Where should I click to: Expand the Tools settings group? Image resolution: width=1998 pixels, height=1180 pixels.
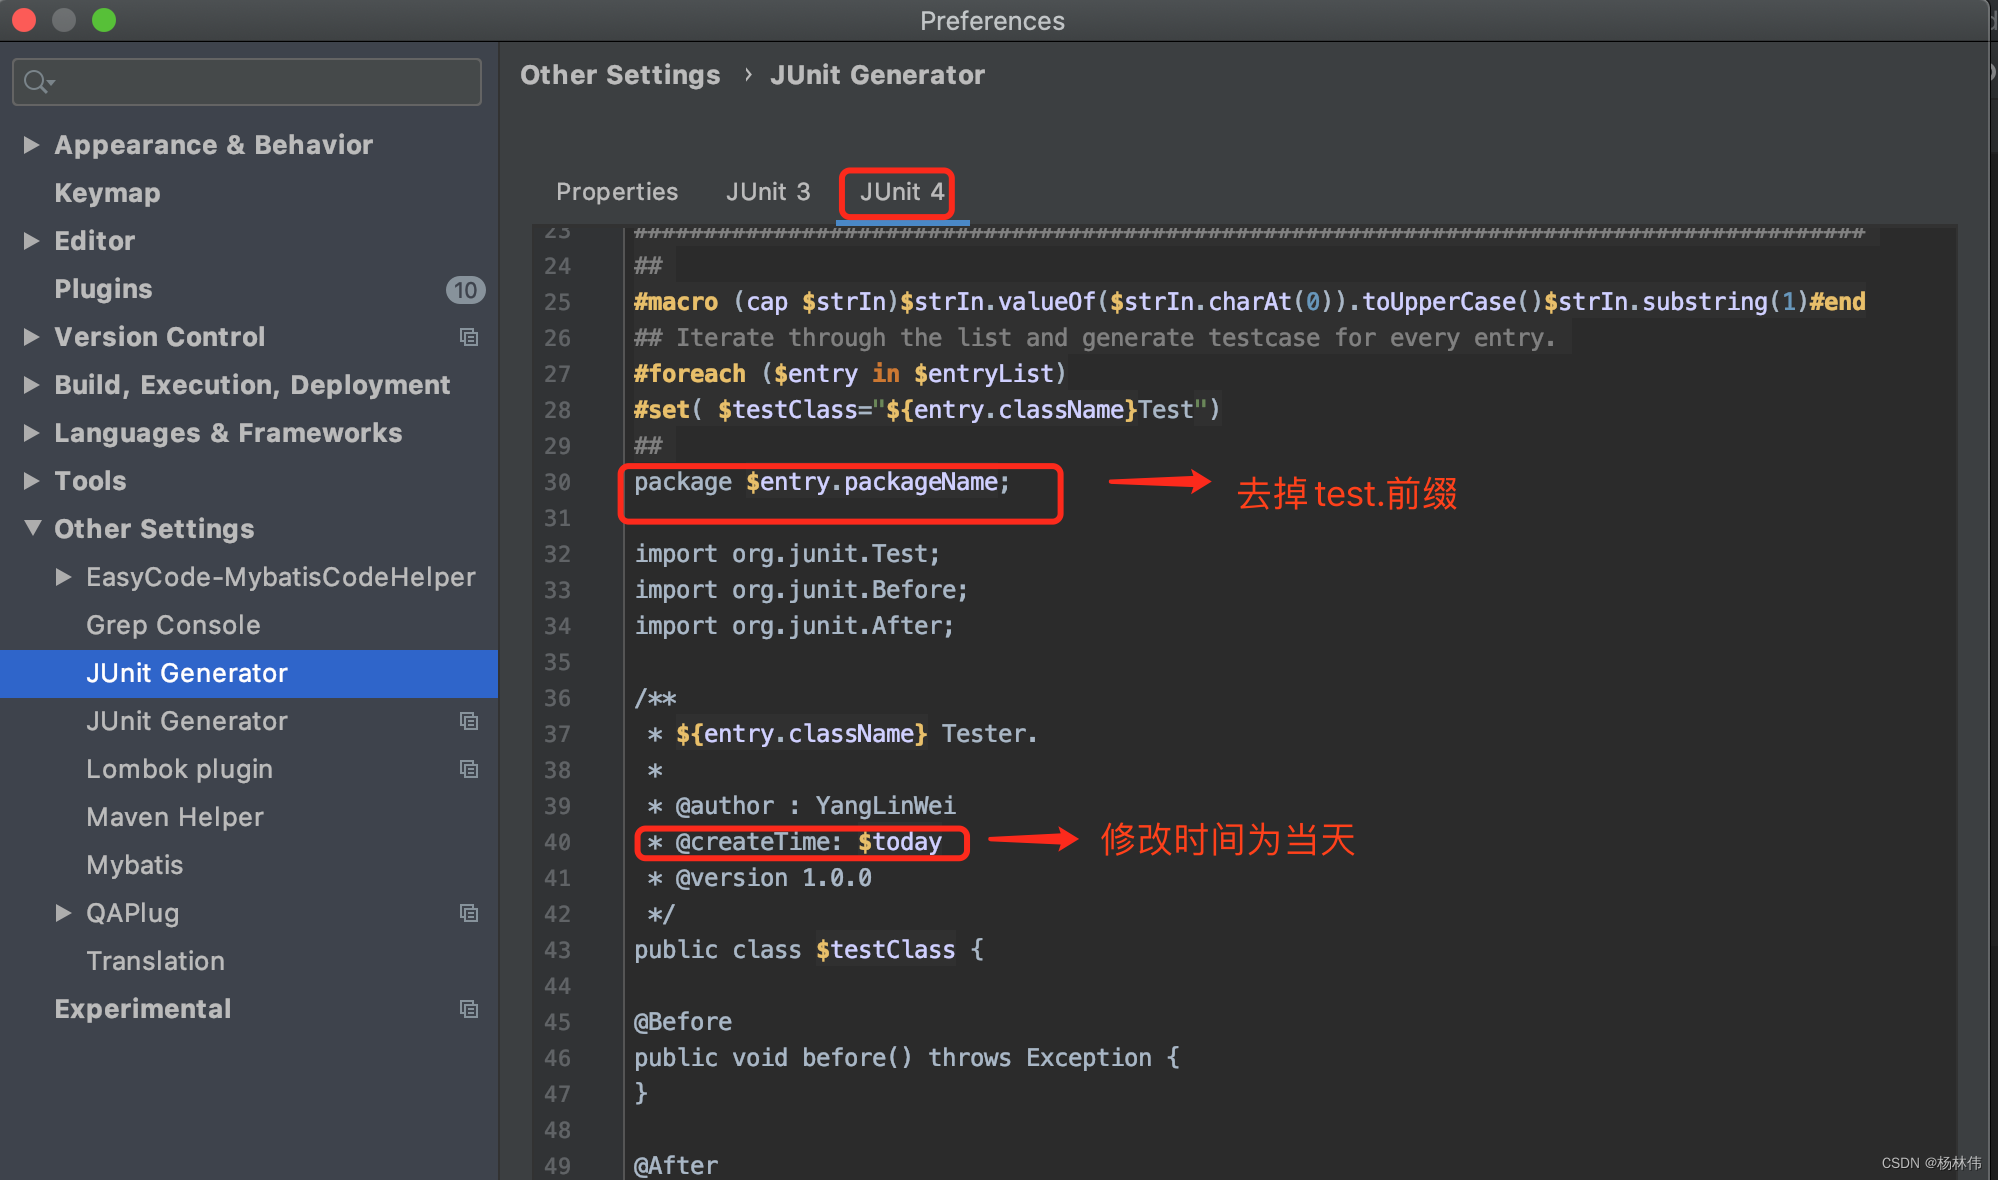[x=31, y=481]
